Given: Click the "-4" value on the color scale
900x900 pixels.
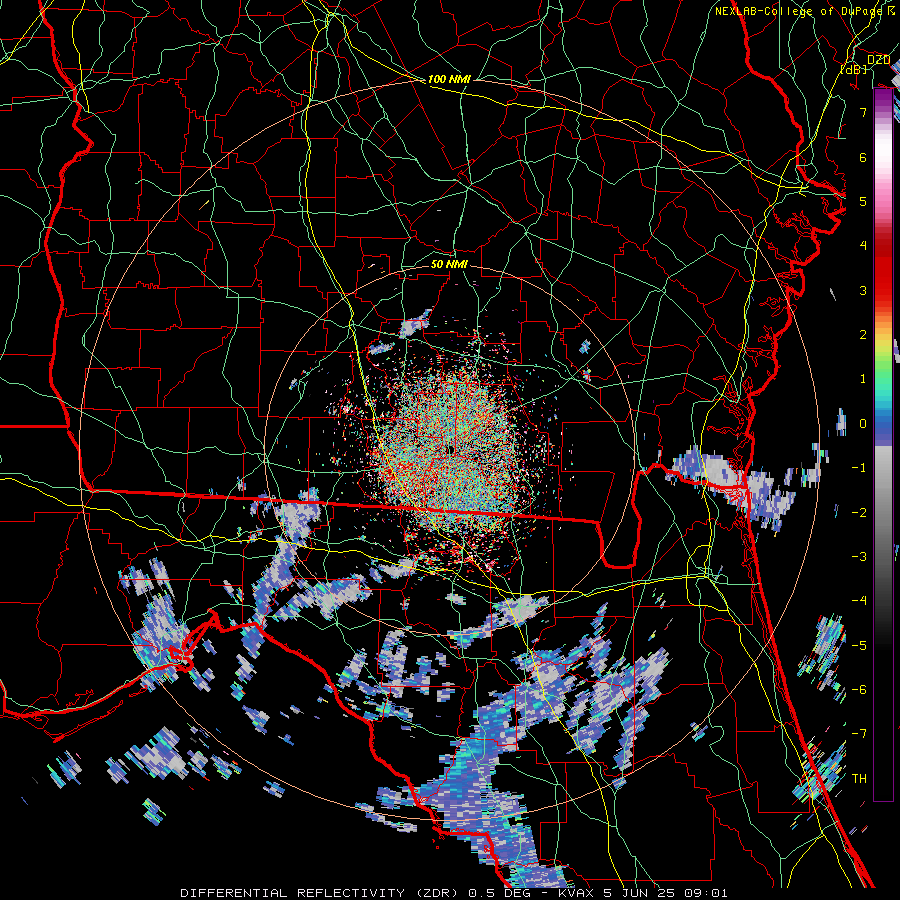Looking at the screenshot, I should [859, 601].
